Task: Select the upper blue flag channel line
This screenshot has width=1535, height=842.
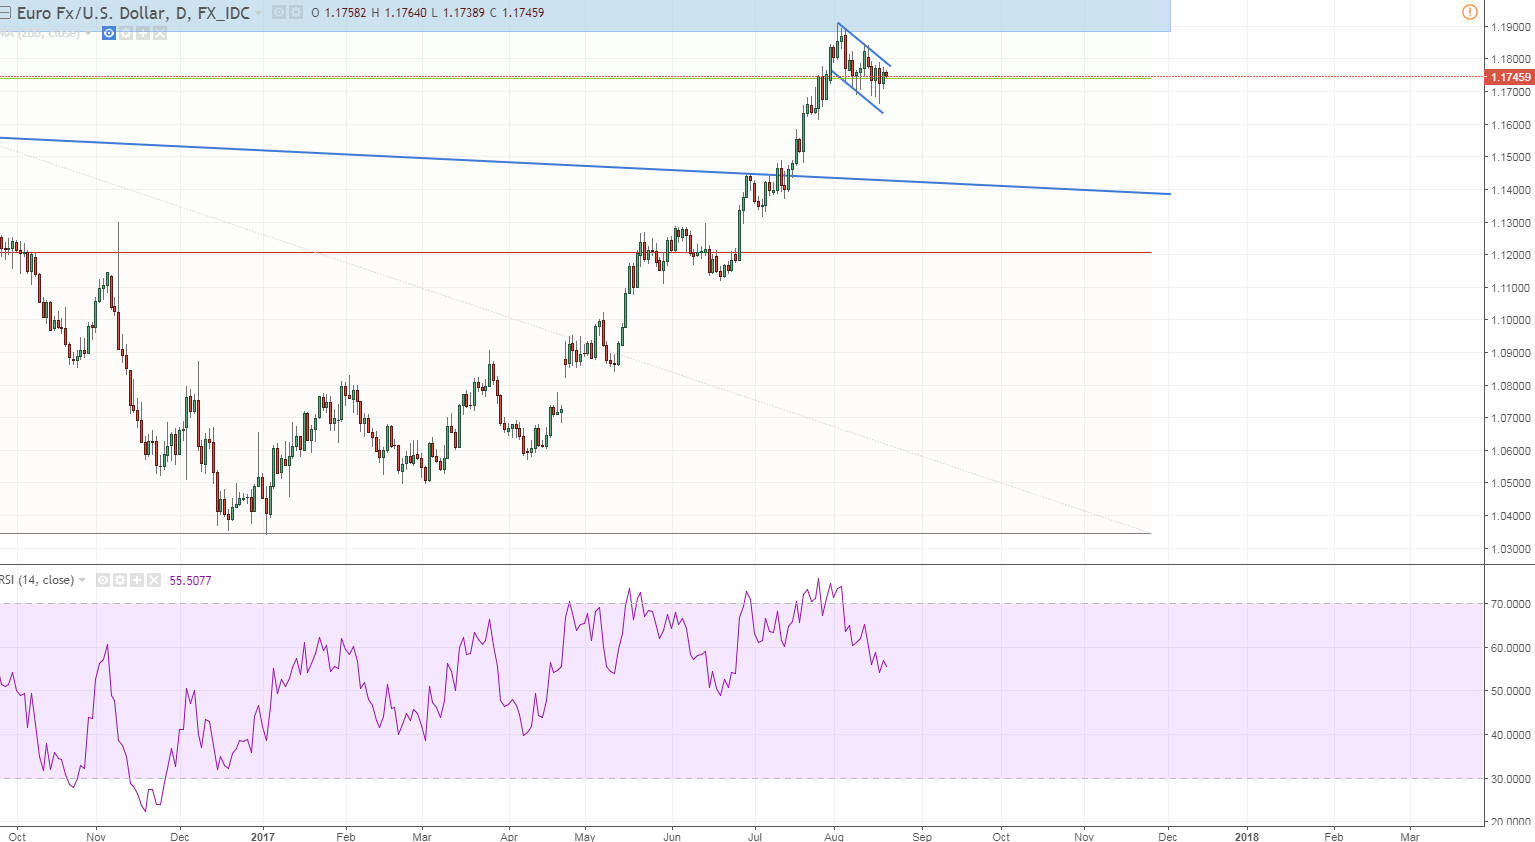Action: click(x=864, y=44)
